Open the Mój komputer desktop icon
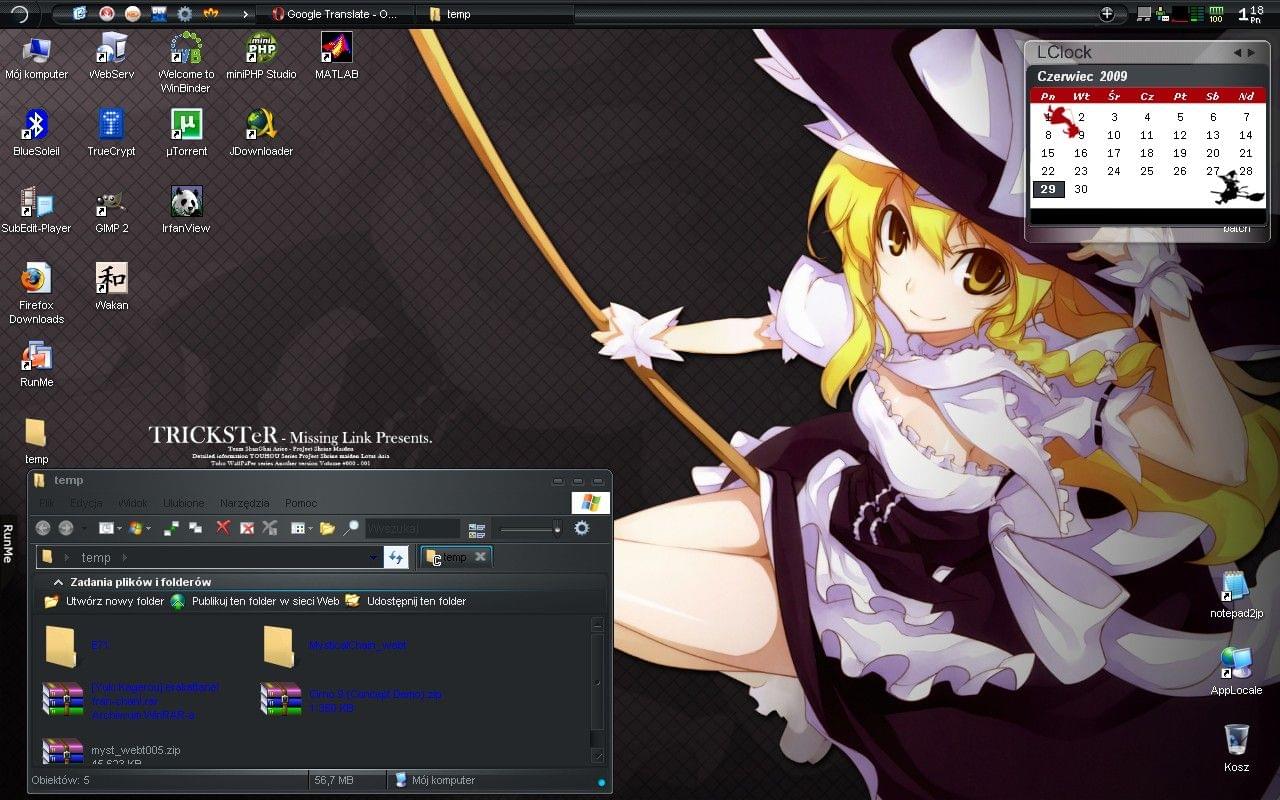This screenshot has width=1280, height=800. coord(36,56)
